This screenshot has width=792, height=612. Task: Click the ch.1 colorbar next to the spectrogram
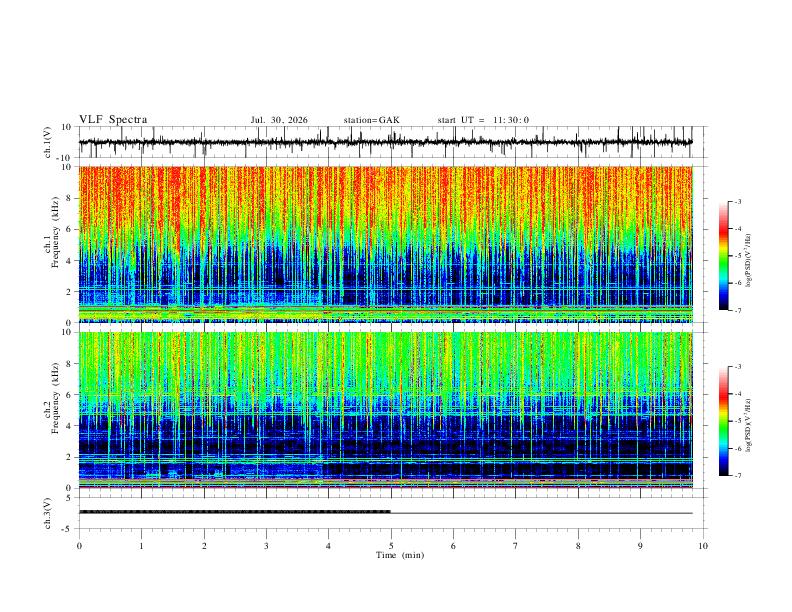pos(723,256)
